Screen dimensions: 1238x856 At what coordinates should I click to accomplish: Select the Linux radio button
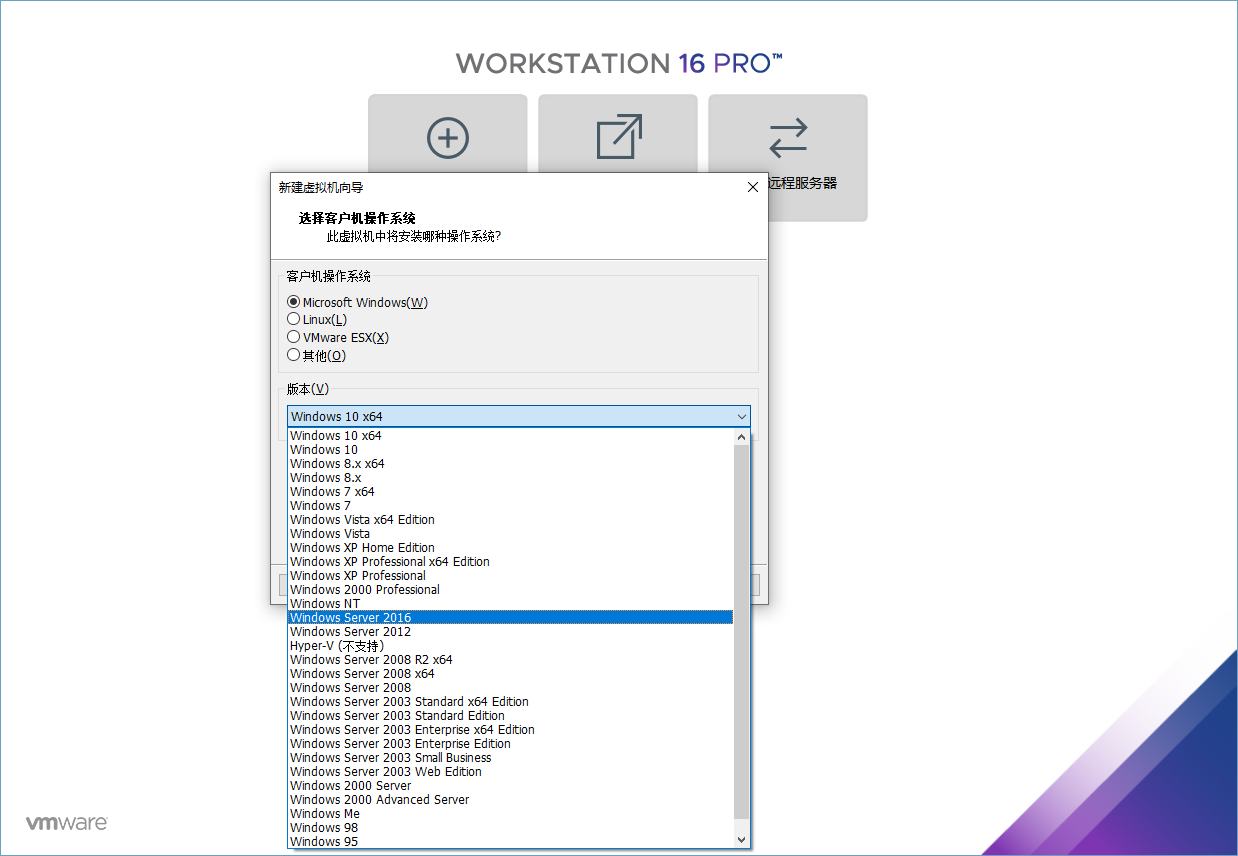[293, 319]
